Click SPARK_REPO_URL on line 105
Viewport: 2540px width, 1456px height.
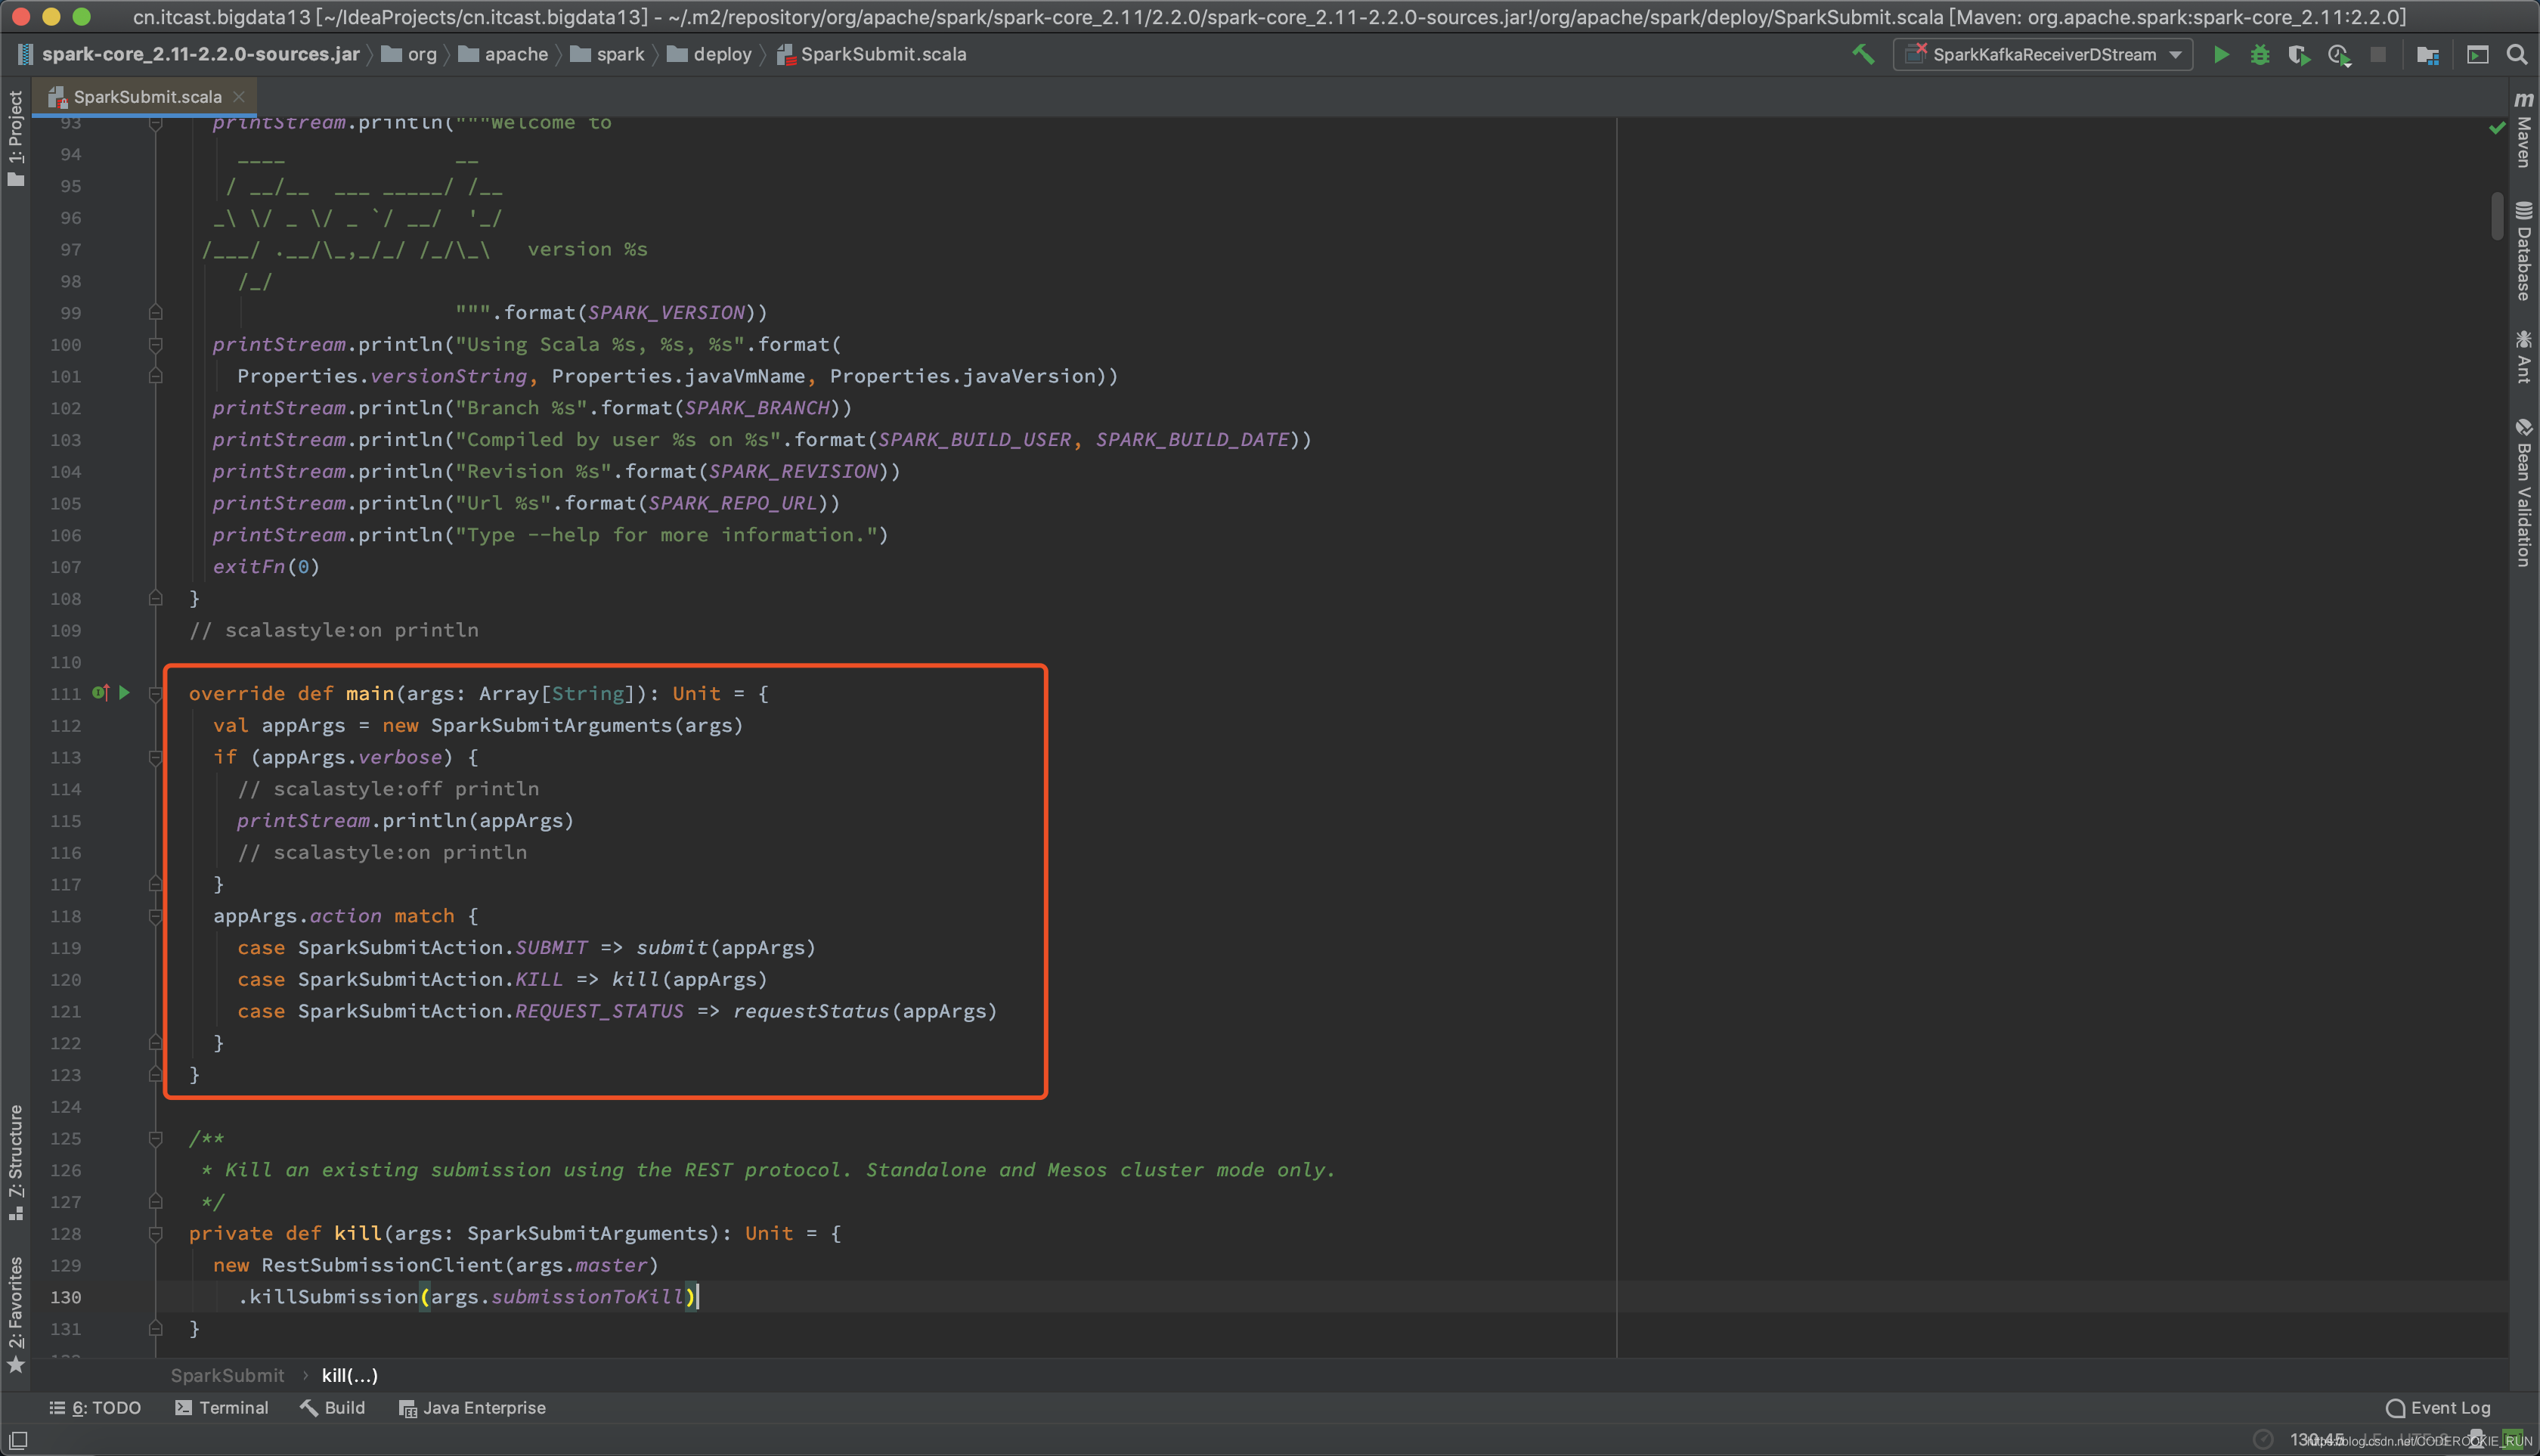click(x=732, y=503)
